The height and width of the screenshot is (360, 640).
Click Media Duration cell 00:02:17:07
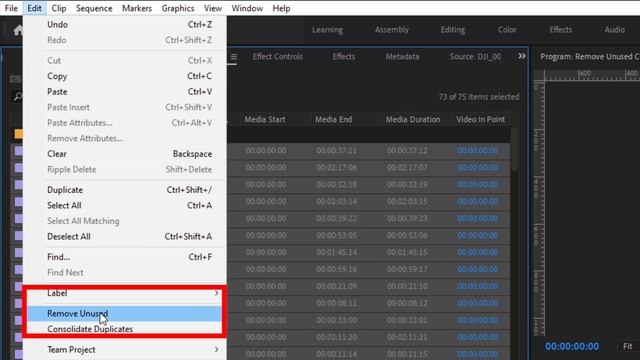coord(407,168)
